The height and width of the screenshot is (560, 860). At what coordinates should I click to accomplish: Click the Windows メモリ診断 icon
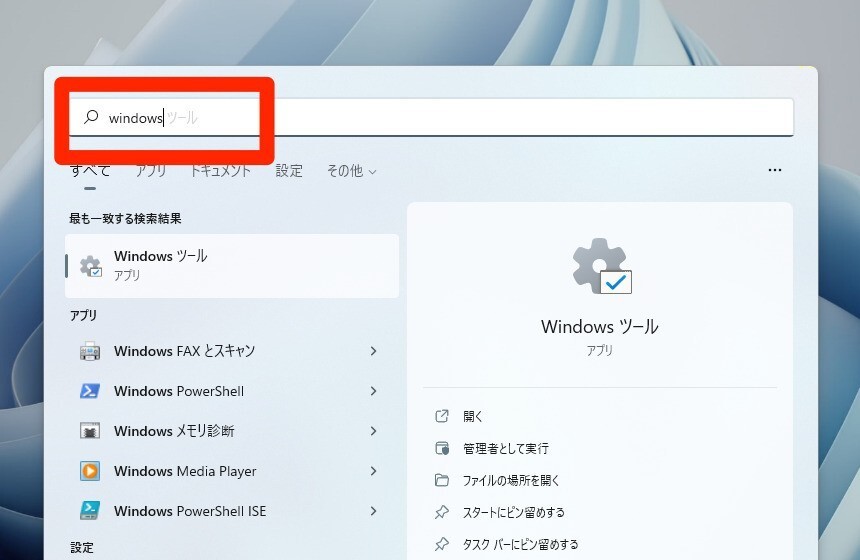[90, 431]
